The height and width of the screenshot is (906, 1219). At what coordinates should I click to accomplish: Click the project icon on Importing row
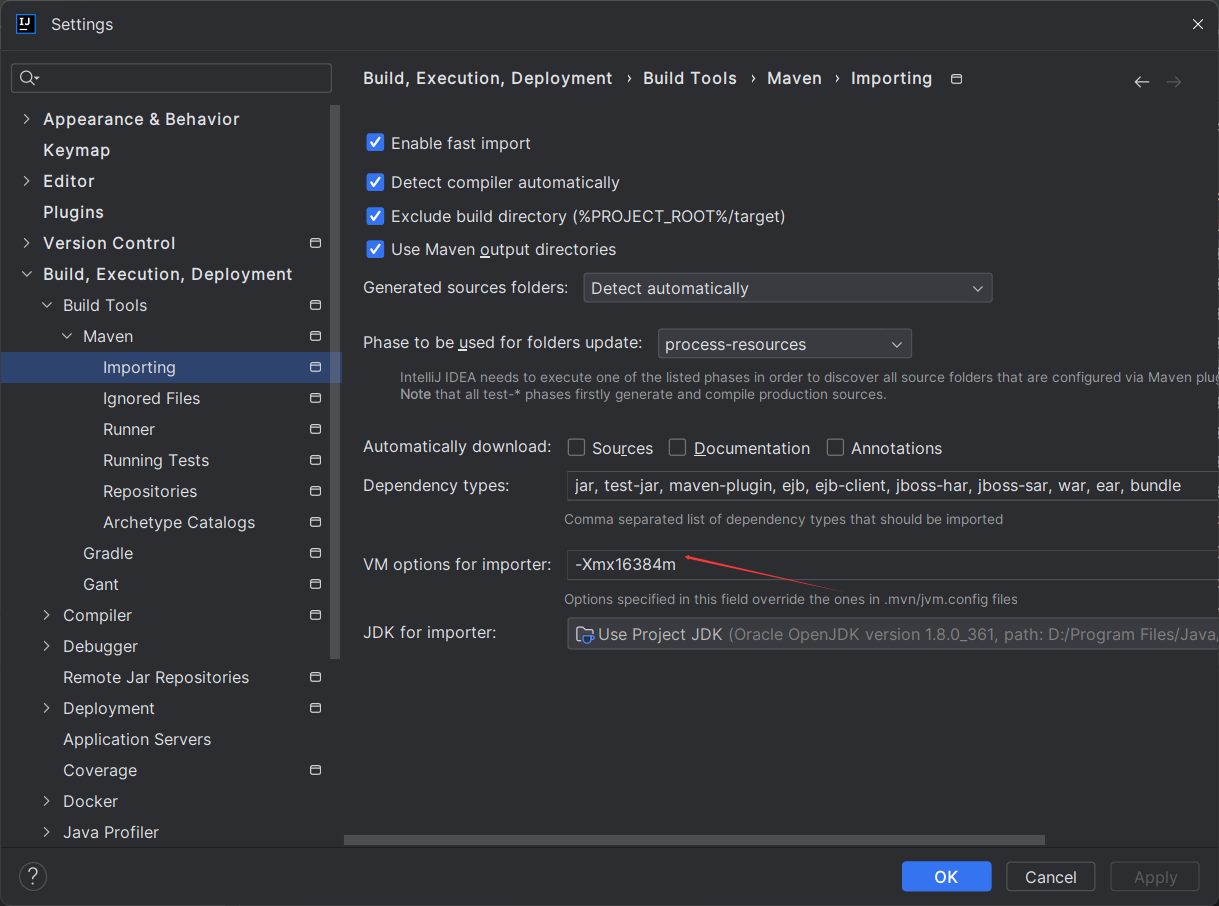316,367
